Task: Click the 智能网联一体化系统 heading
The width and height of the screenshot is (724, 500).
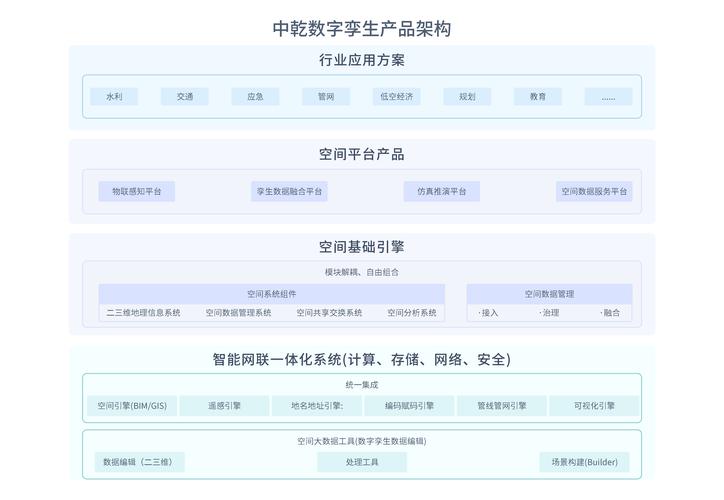Action: [x=362, y=359]
